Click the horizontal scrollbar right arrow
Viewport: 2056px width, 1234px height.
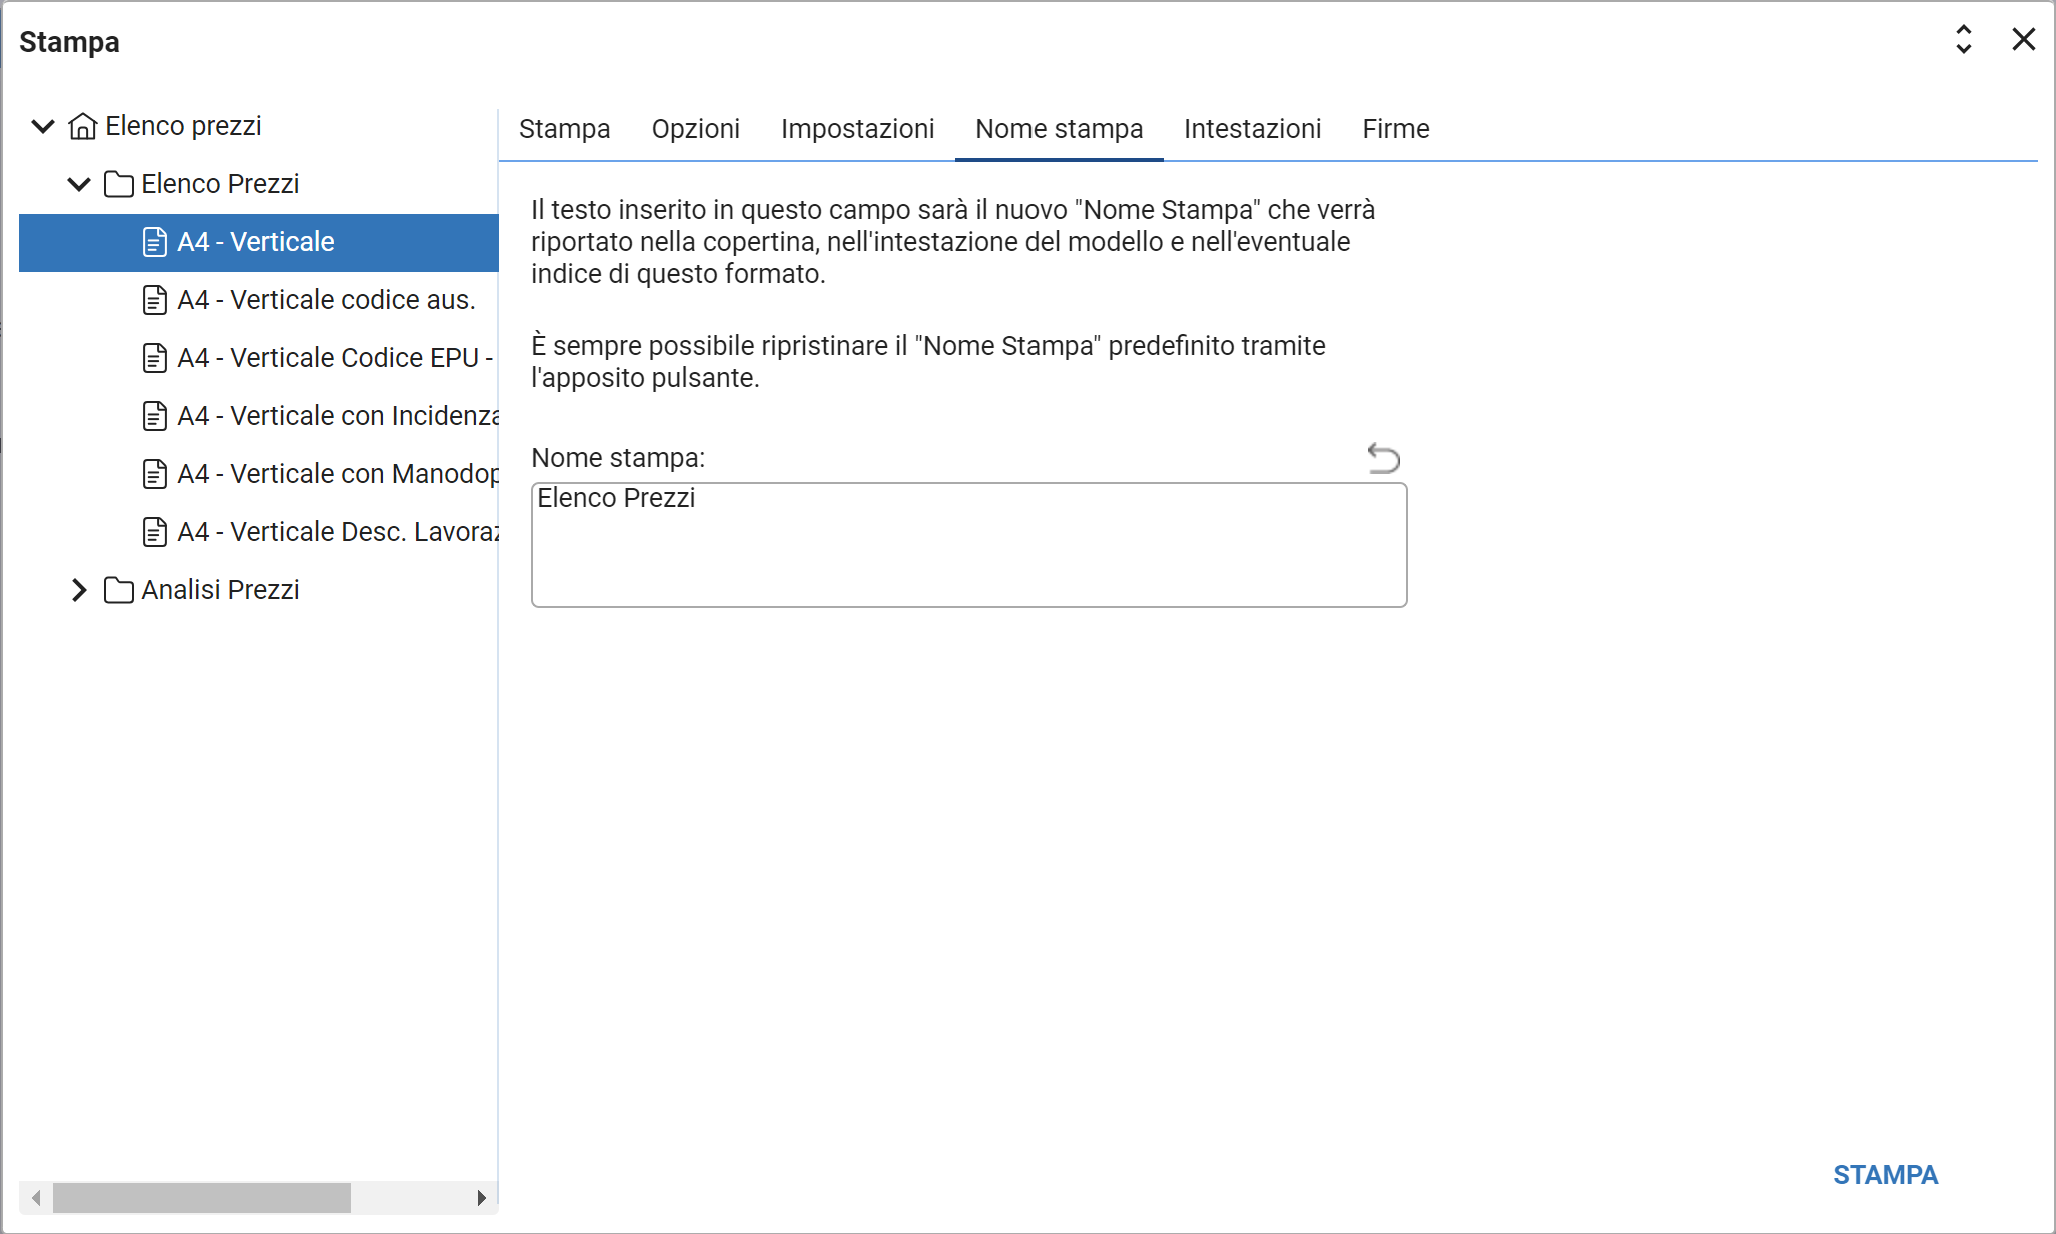click(481, 1197)
